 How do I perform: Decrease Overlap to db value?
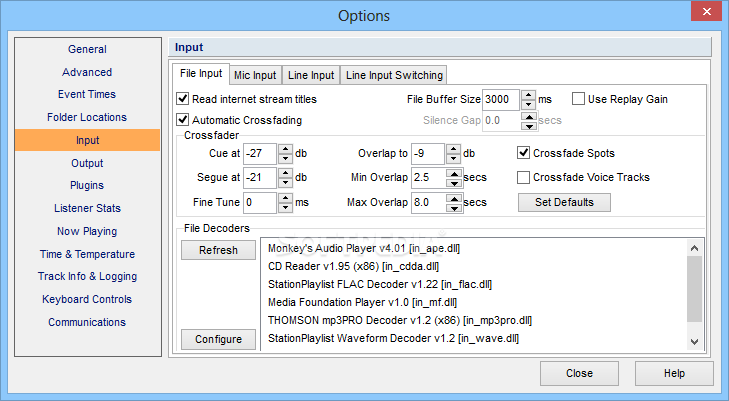(453, 158)
